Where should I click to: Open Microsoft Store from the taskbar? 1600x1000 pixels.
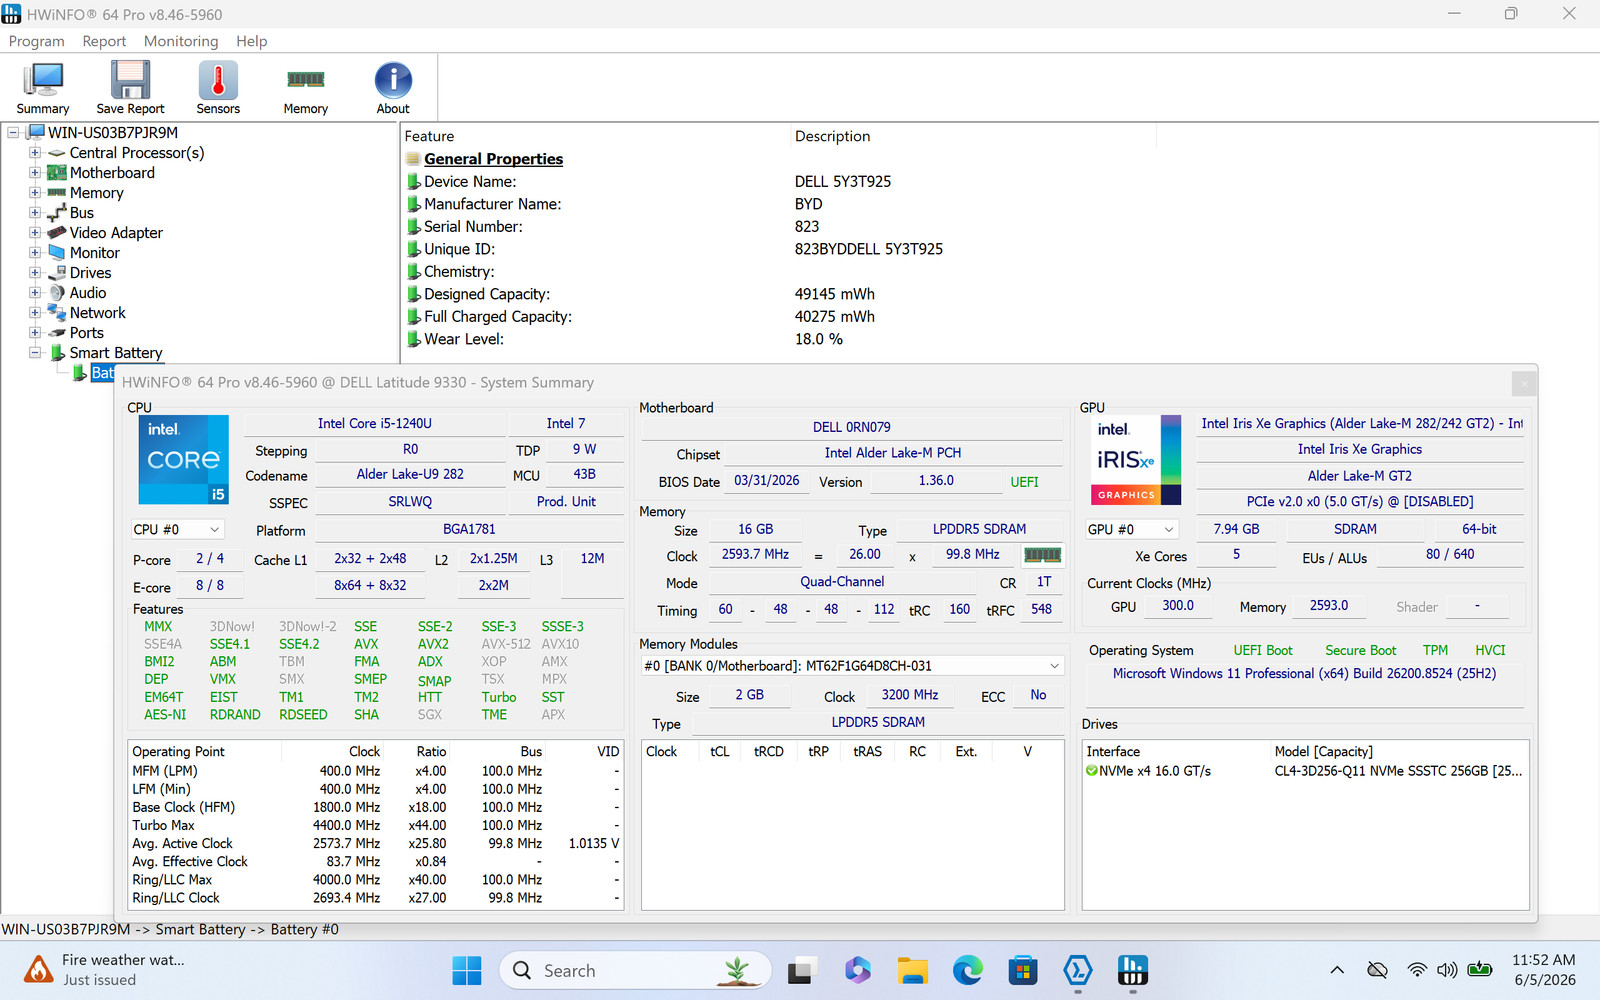[1022, 970]
